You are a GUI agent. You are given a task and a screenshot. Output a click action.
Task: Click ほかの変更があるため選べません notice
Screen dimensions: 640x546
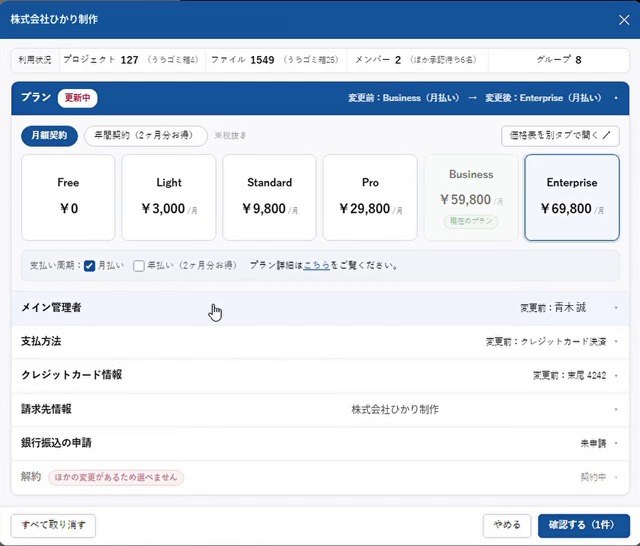click(x=116, y=477)
